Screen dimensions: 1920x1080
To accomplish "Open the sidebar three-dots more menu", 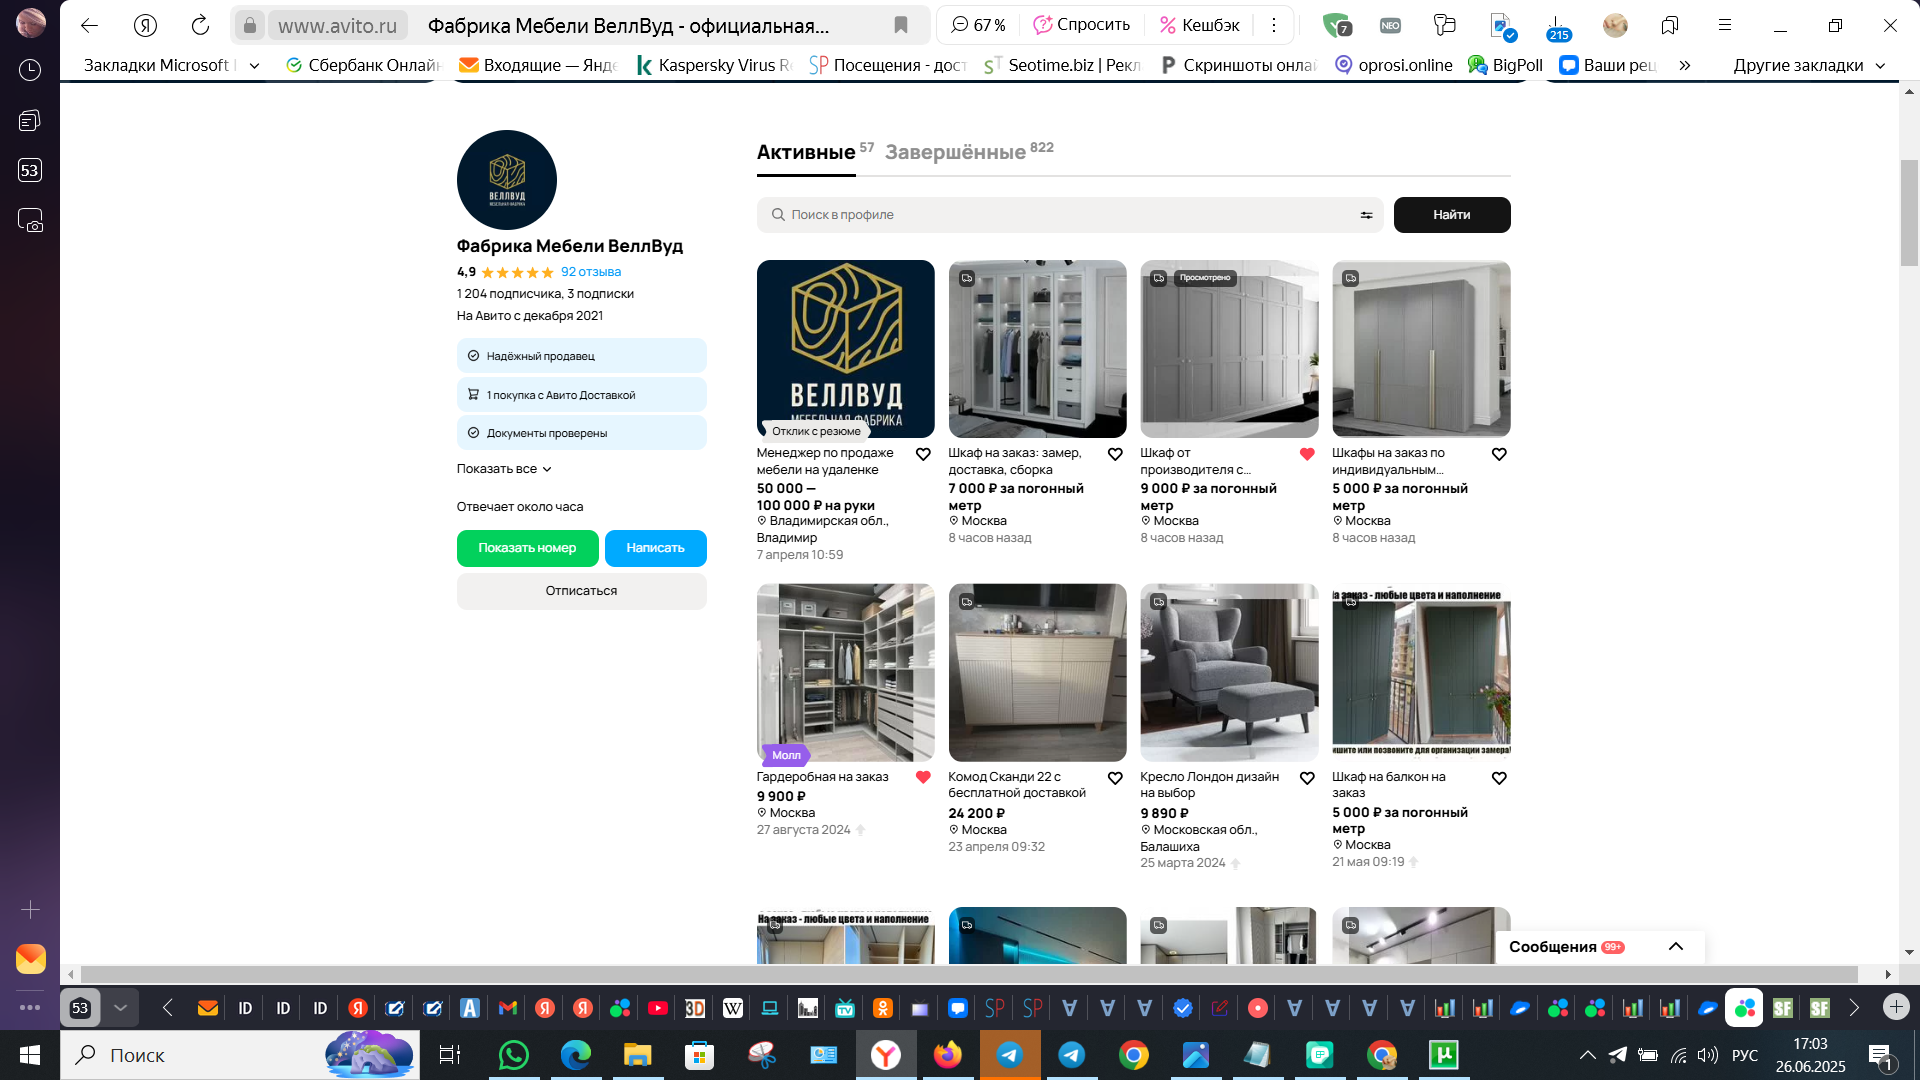I will [x=30, y=1008].
